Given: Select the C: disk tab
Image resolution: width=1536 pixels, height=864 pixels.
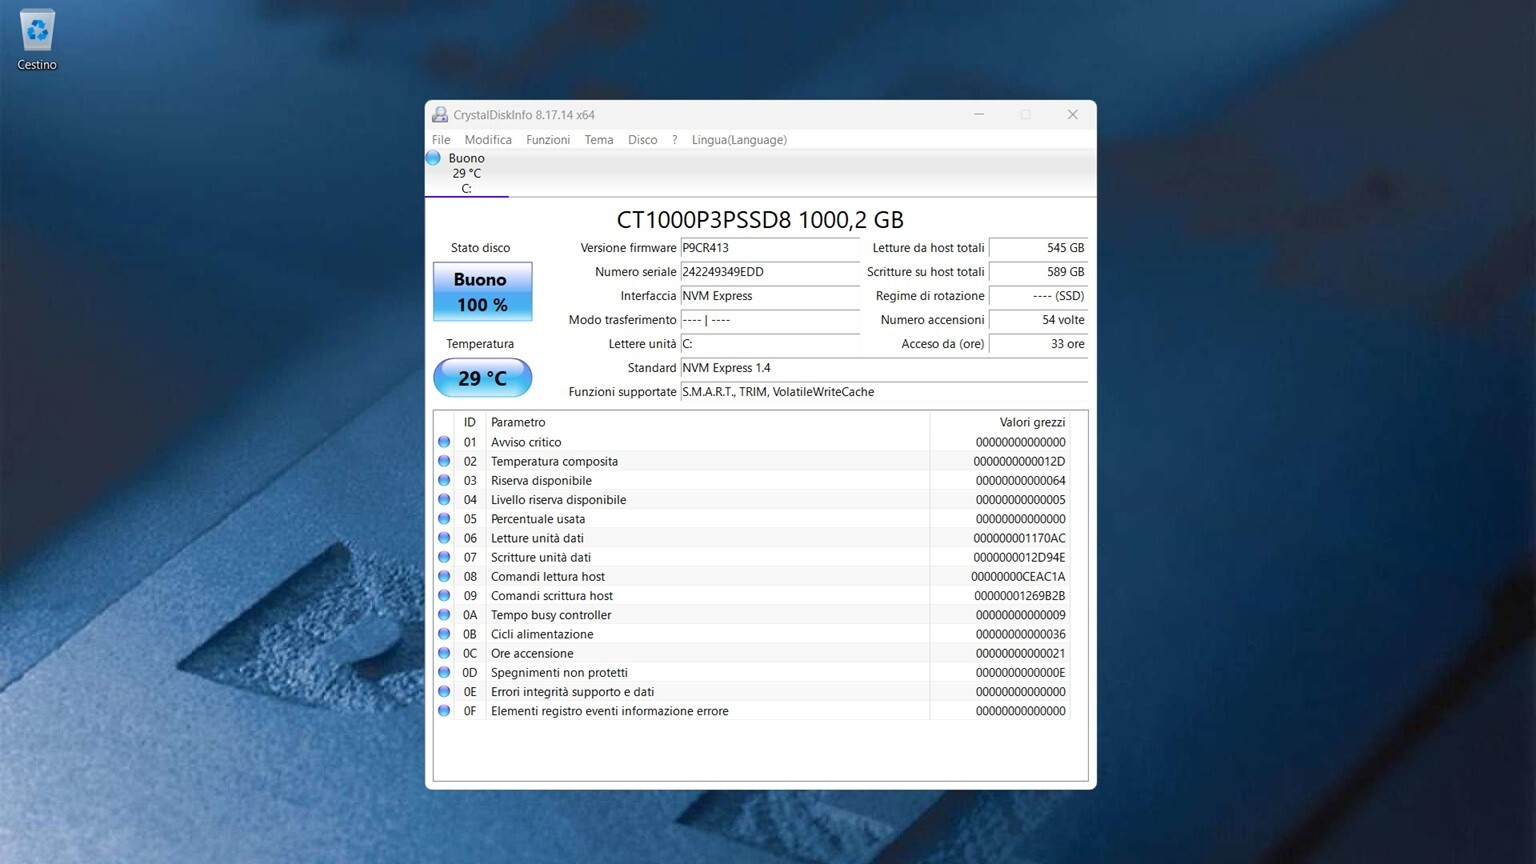Looking at the screenshot, I should 467,173.
